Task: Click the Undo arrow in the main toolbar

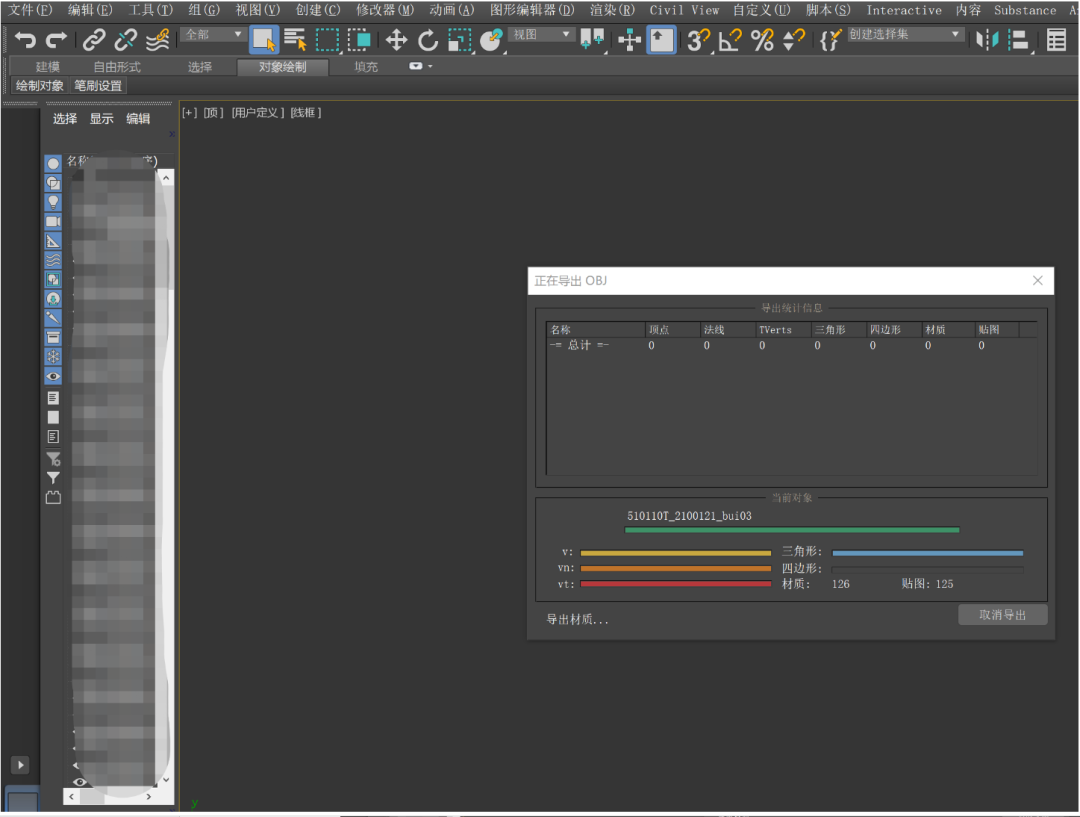Action: pos(25,40)
